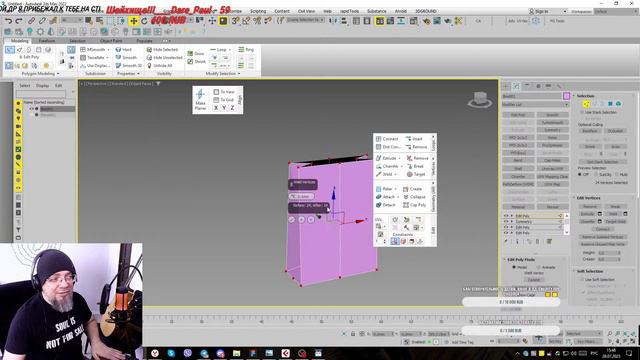This screenshot has width=640, height=360.
Task: Toggle the Angle Snap icon
Action: pyautogui.click(x=246, y=21)
